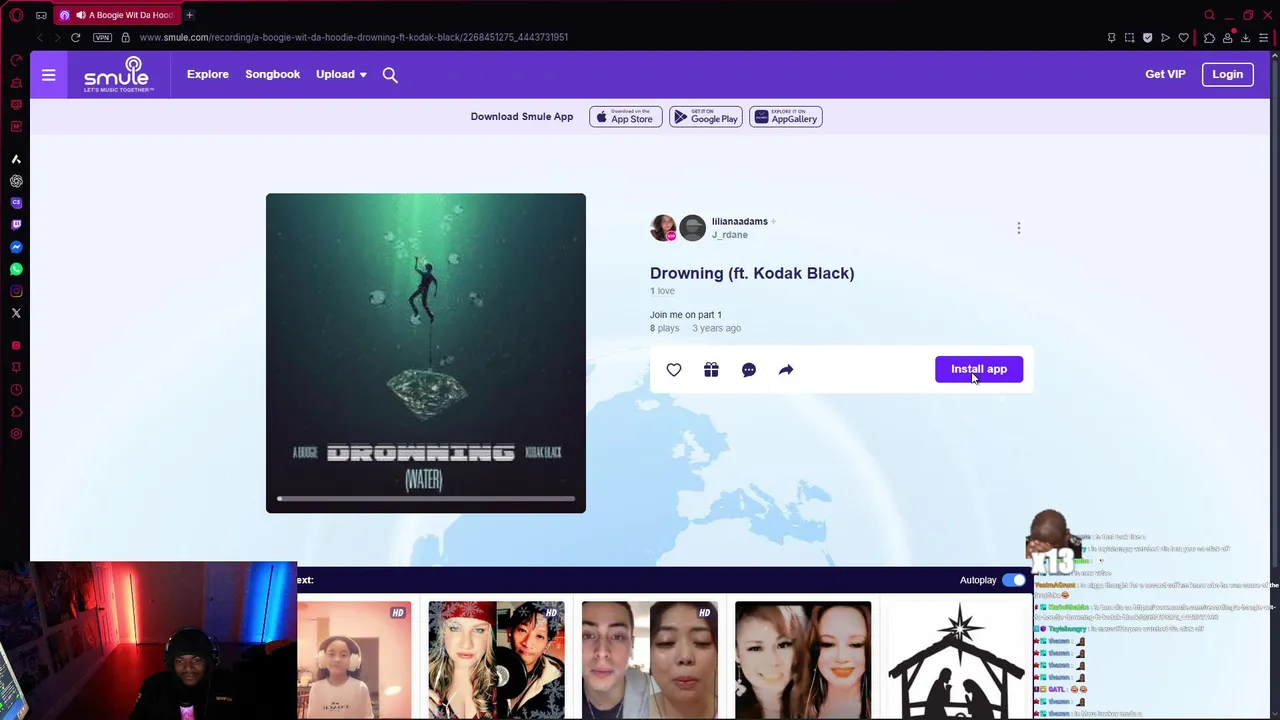Add page to bookmarks heart icon
The height and width of the screenshot is (720, 1280).
pos(1184,37)
